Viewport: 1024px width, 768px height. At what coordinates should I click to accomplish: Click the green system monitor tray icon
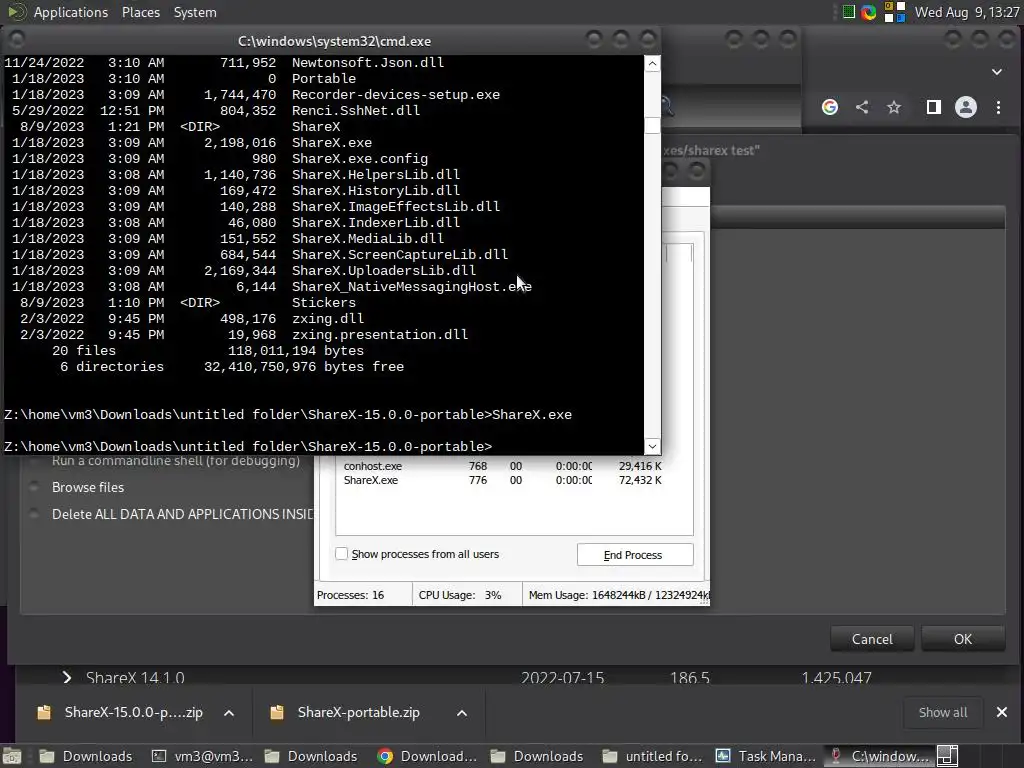click(848, 12)
